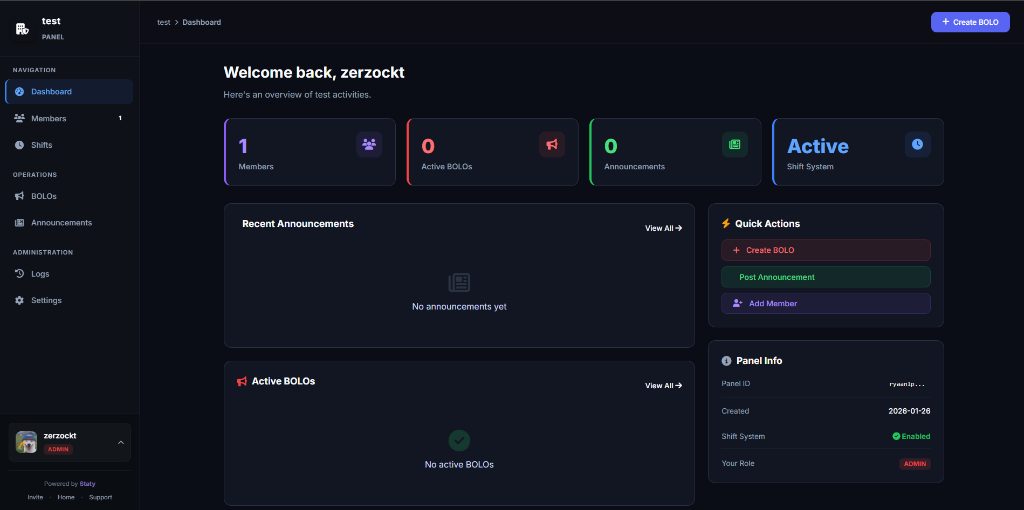
Task: Click the blue clock Shift System icon
Action: pyautogui.click(x=918, y=145)
